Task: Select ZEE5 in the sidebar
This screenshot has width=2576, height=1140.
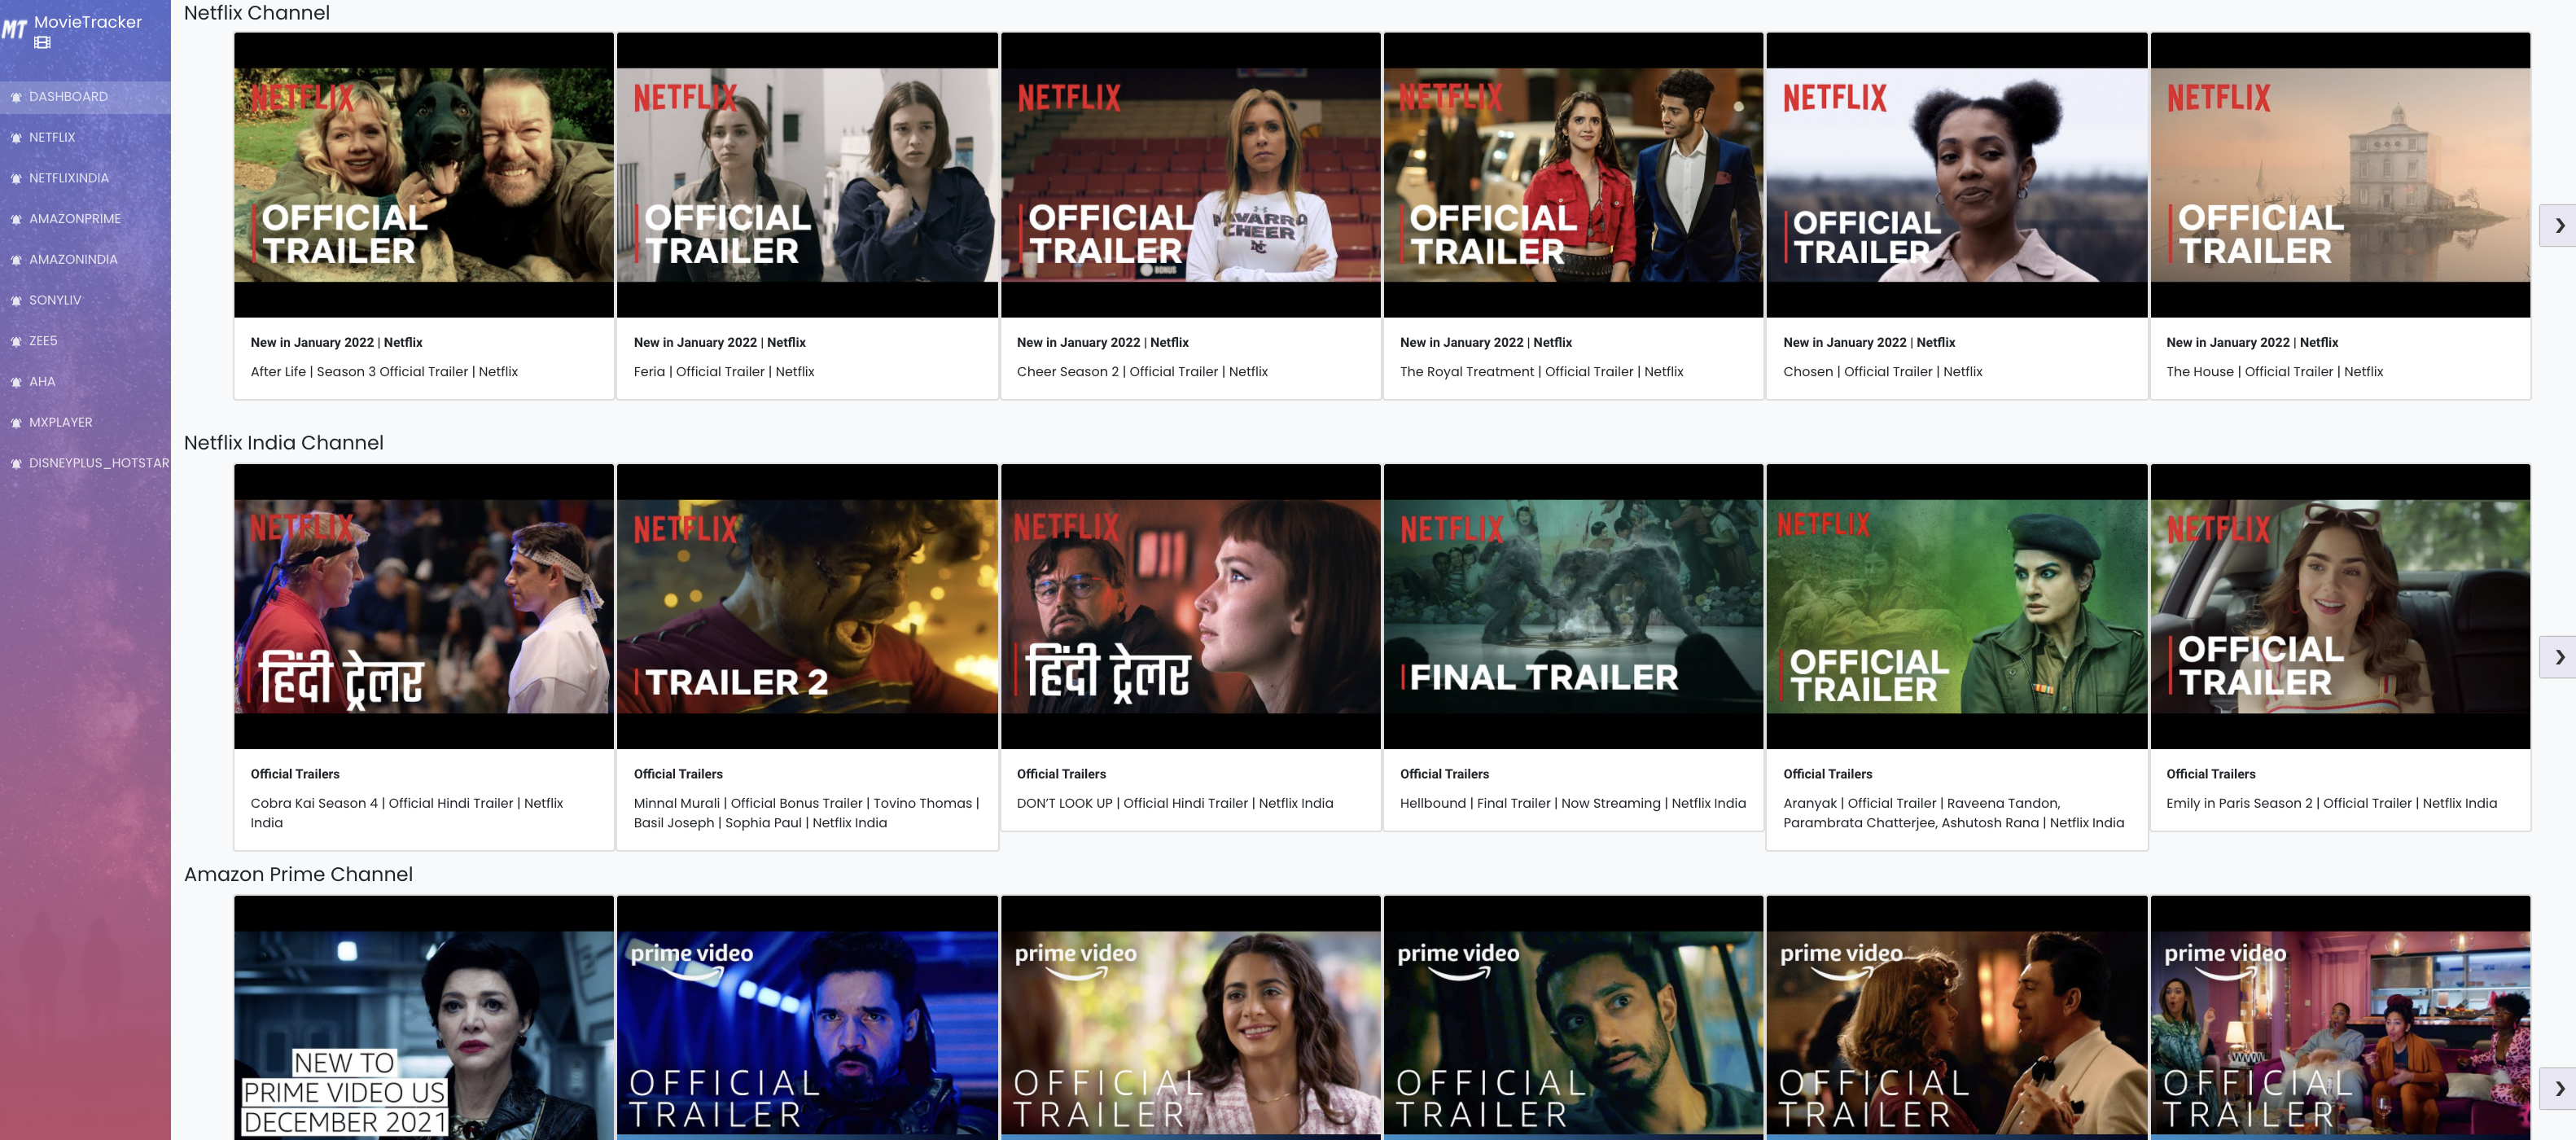Action: coord(85,341)
